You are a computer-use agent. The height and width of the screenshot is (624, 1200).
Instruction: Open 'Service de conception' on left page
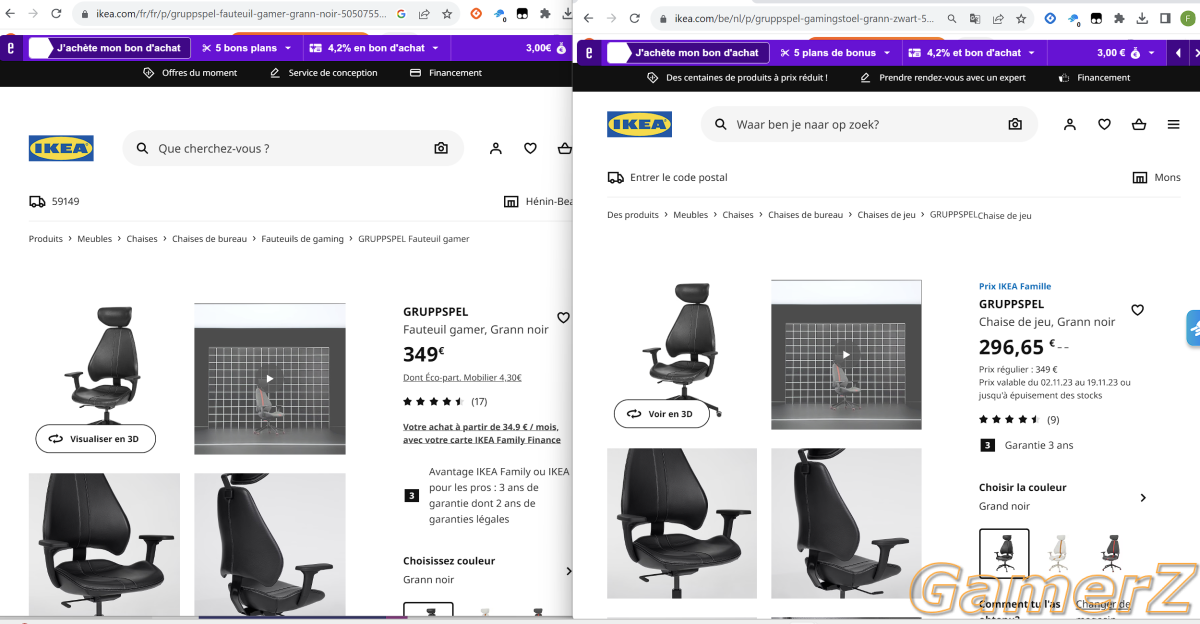click(324, 73)
